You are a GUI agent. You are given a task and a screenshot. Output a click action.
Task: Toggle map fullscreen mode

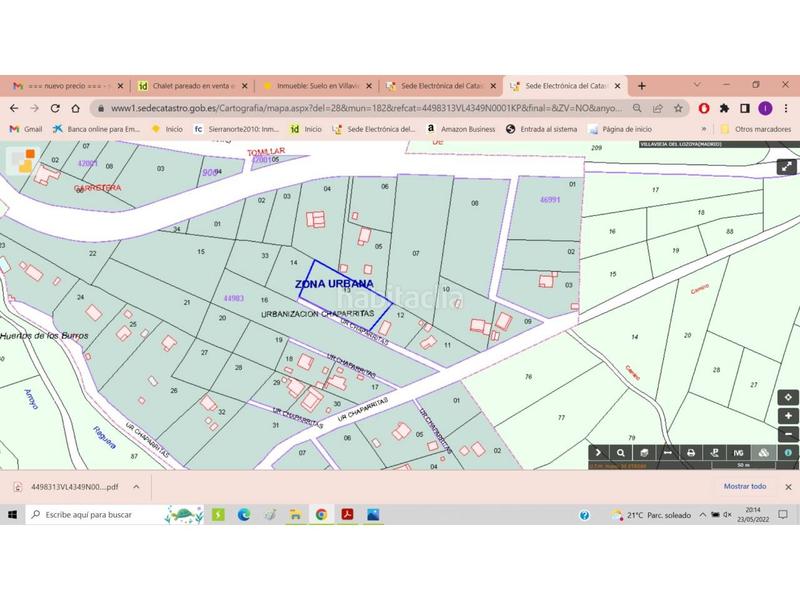tap(786, 167)
